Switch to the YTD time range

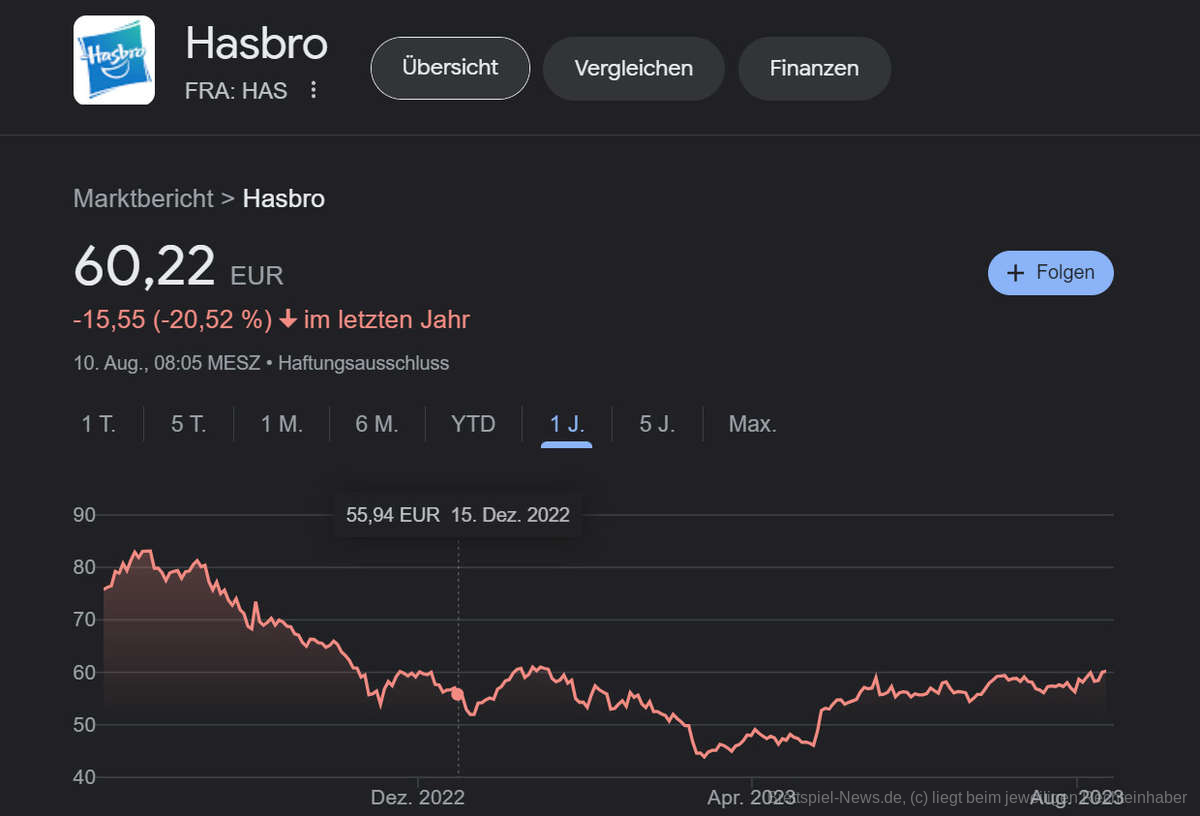click(472, 423)
